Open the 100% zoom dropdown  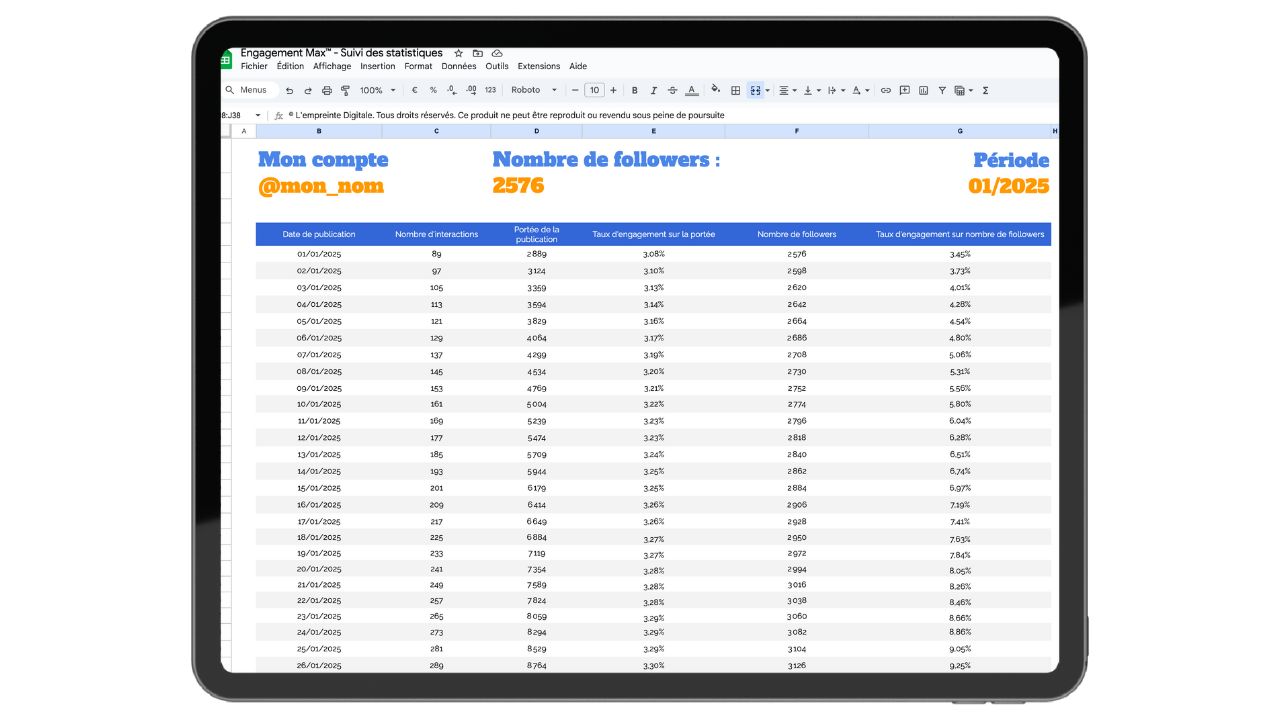tap(377, 90)
